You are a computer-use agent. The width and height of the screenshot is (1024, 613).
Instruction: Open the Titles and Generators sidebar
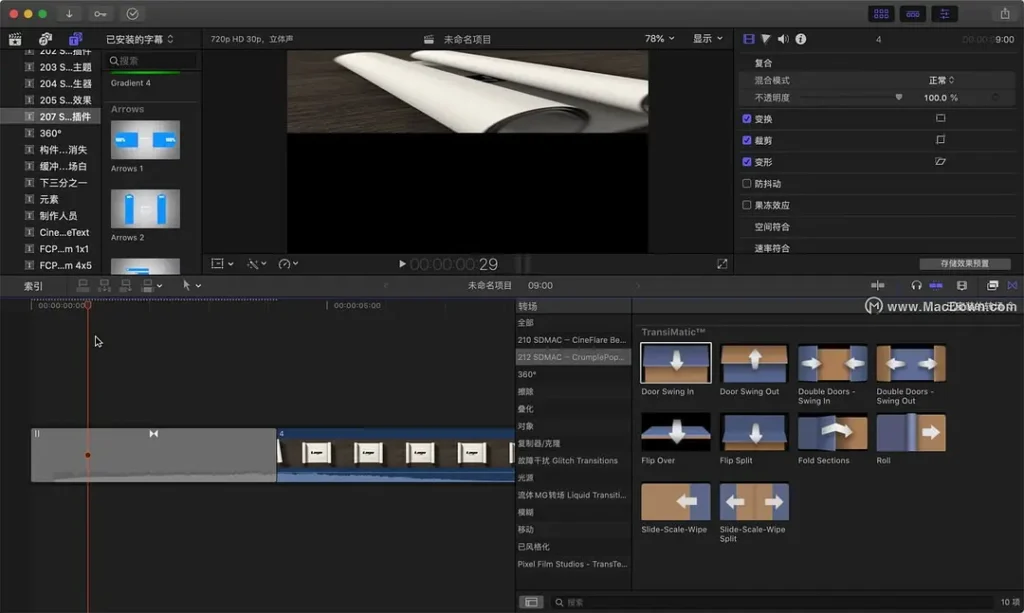tap(75, 39)
